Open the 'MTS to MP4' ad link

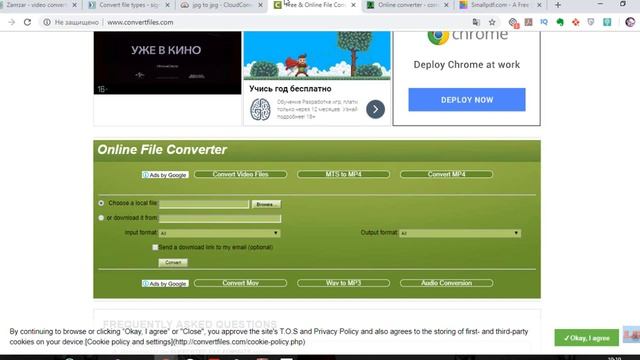tap(343, 174)
